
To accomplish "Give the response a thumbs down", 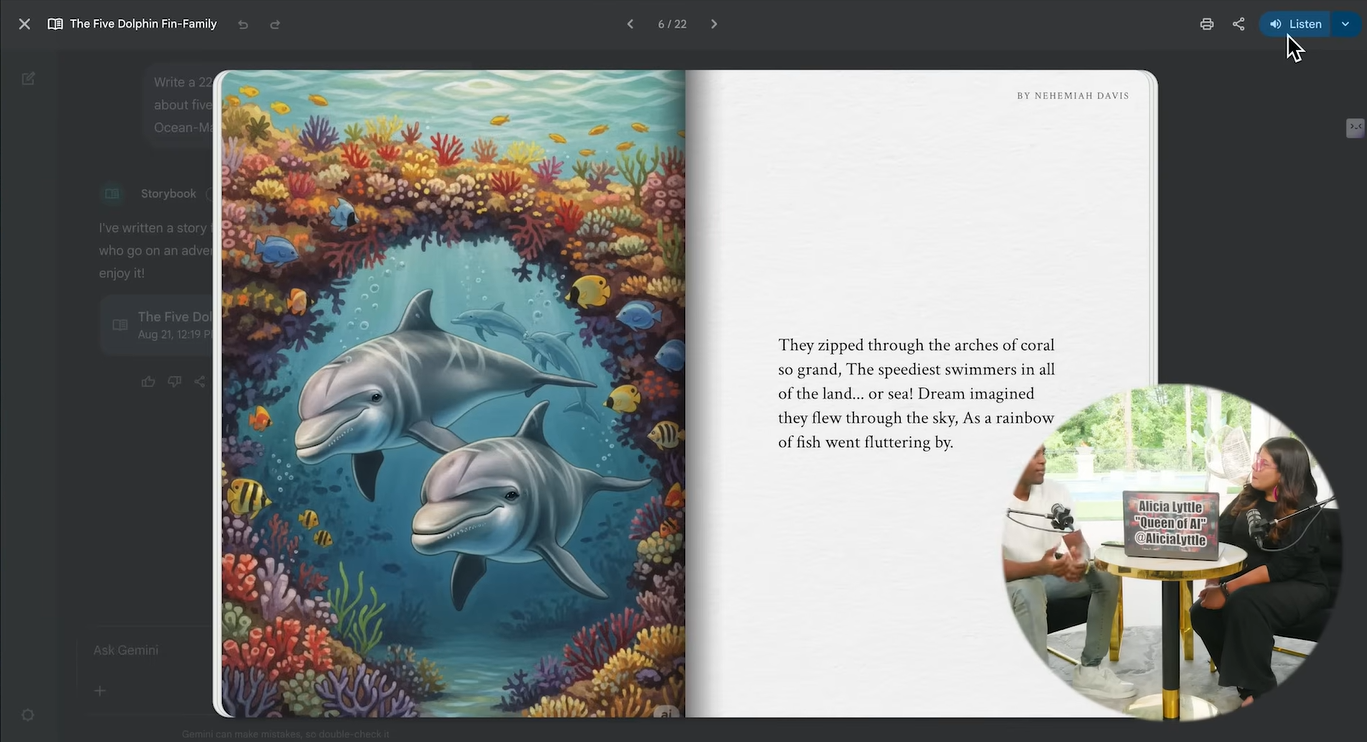I will click(x=175, y=381).
